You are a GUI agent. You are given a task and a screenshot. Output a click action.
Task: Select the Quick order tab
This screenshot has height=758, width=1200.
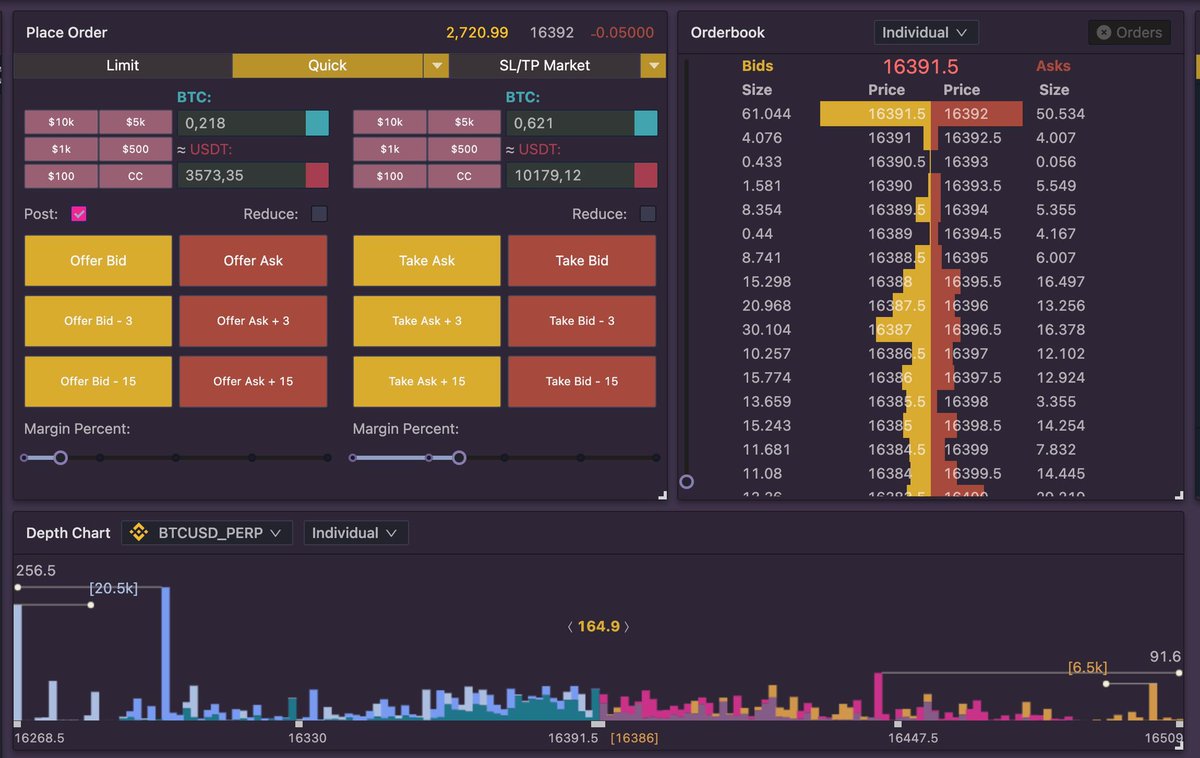coord(328,66)
